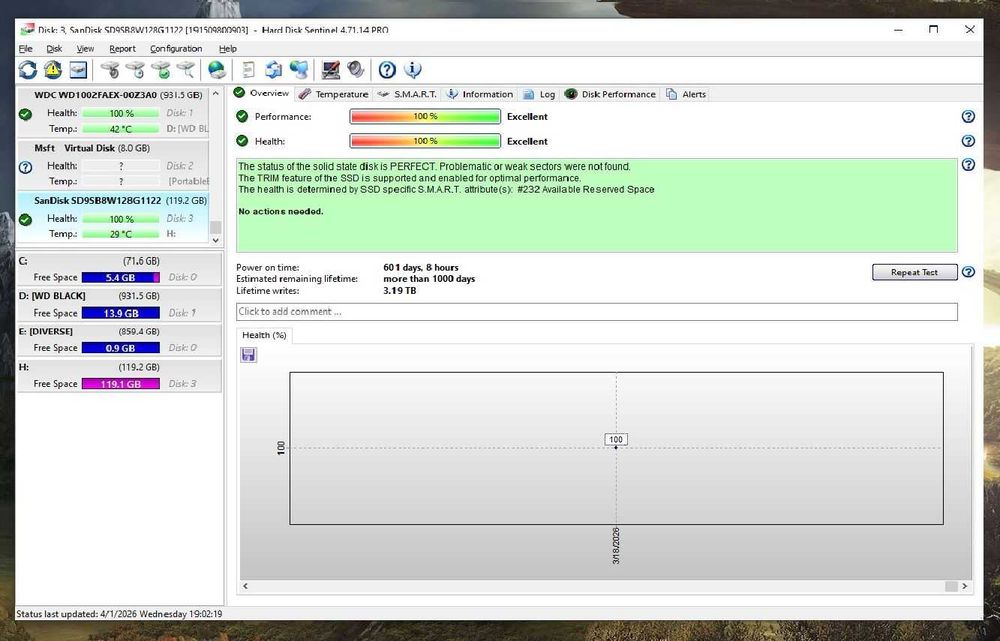Click the disk list scroll-up arrow
The image size is (1000, 641).
click(216, 94)
